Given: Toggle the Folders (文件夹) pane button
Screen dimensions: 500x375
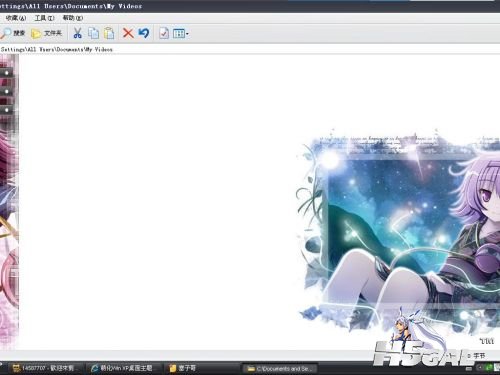Looking at the screenshot, I should click(x=46, y=33).
